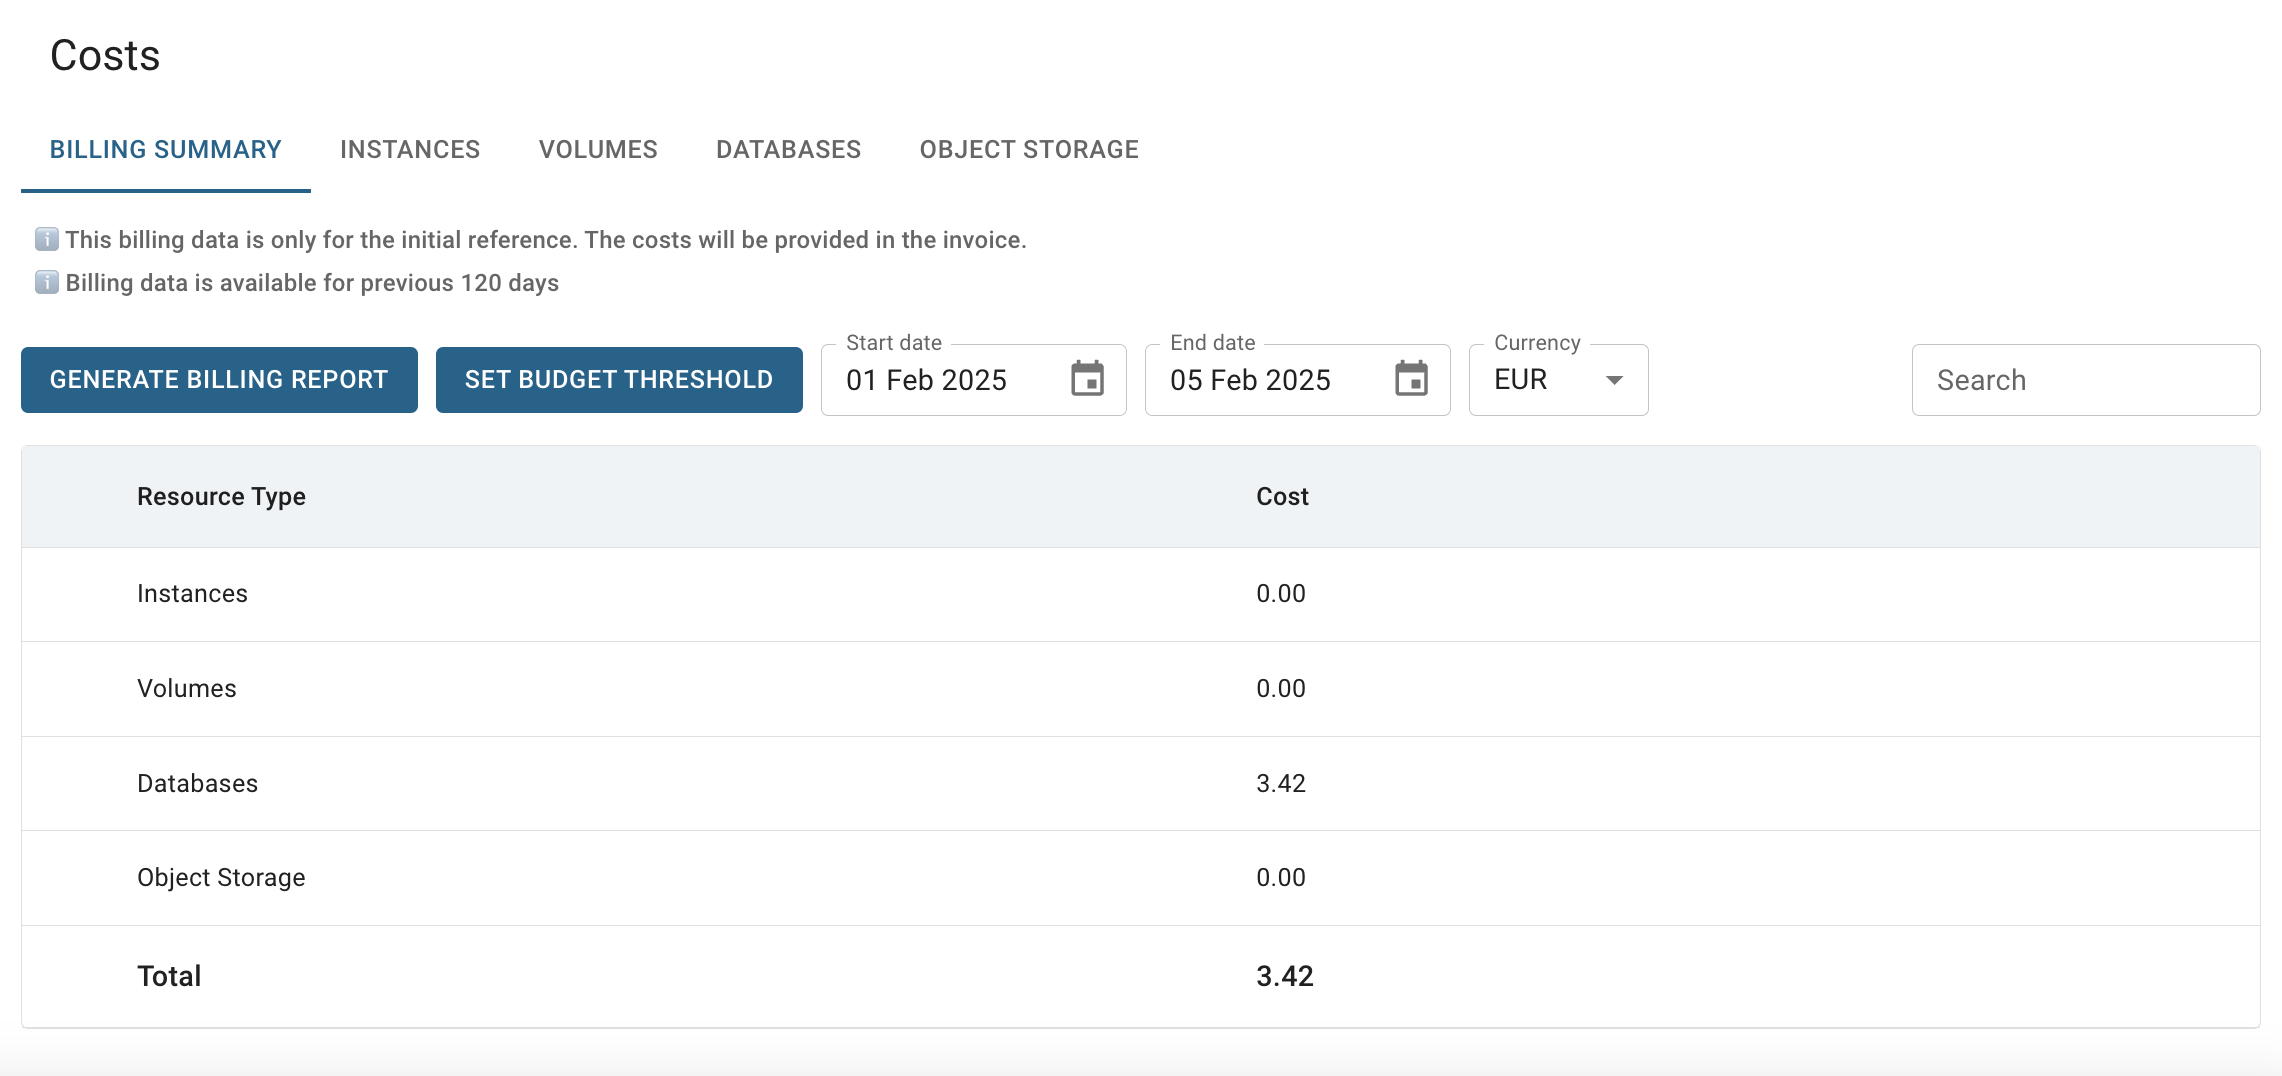Click the Instances cost value 0.00

[x=1281, y=593]
